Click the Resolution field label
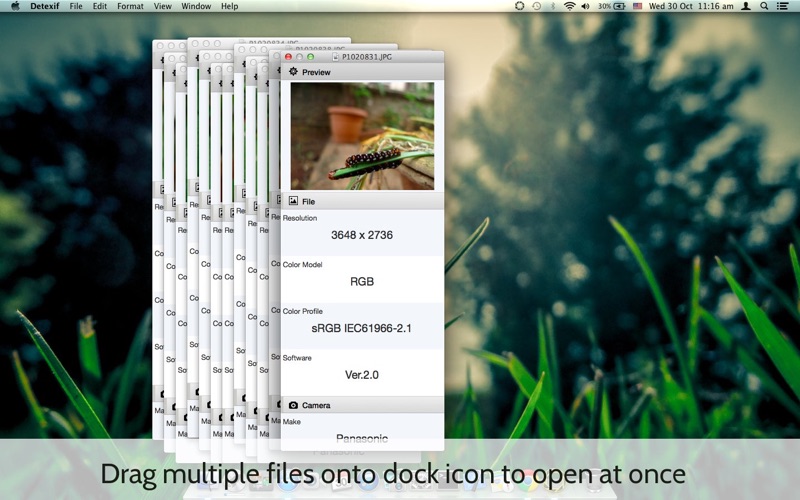 [299, 218]
